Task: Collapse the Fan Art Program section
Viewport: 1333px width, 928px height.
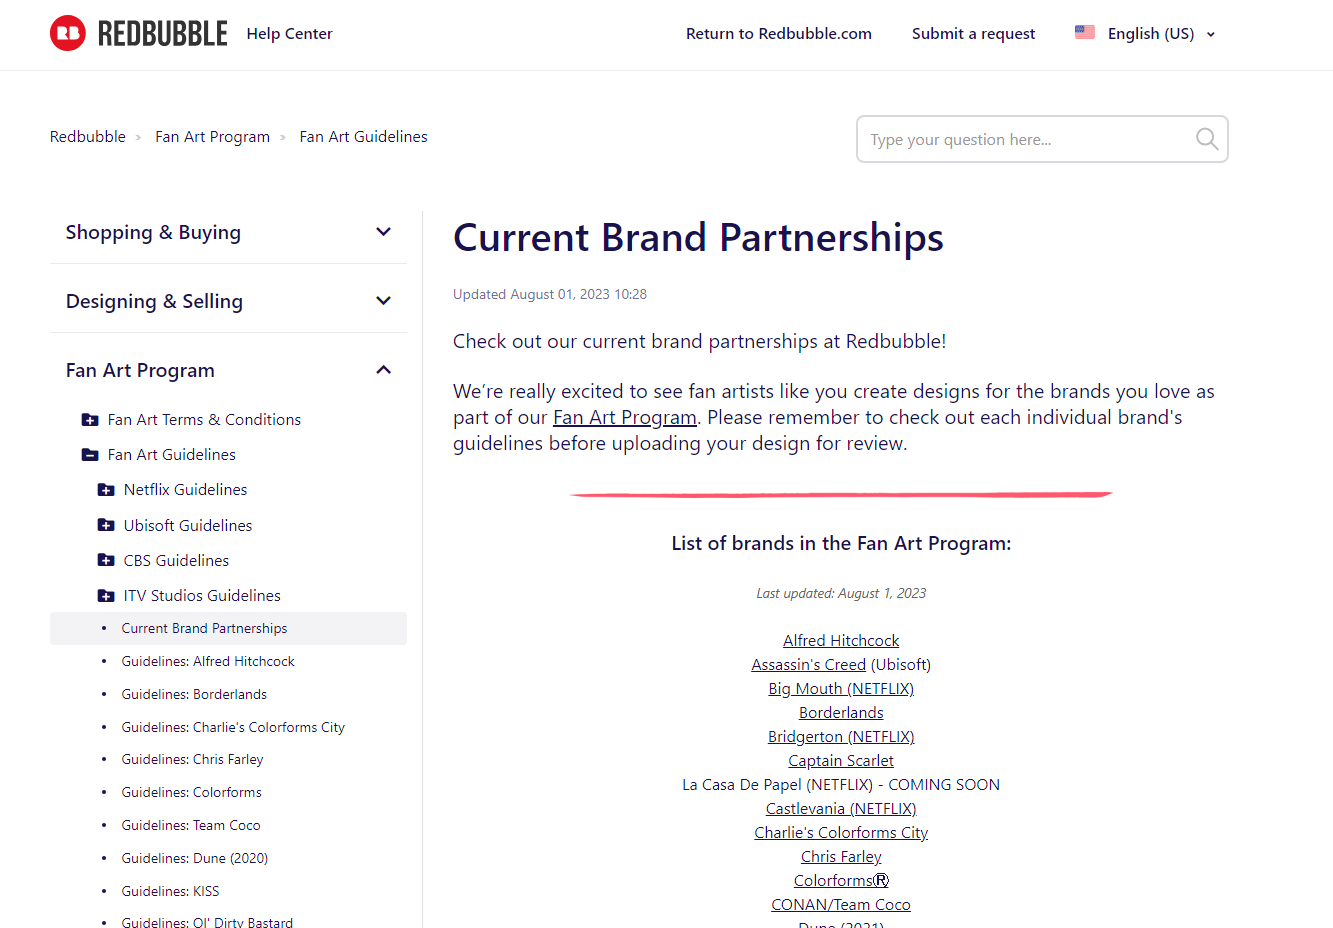Action: (x=383, y=370)
